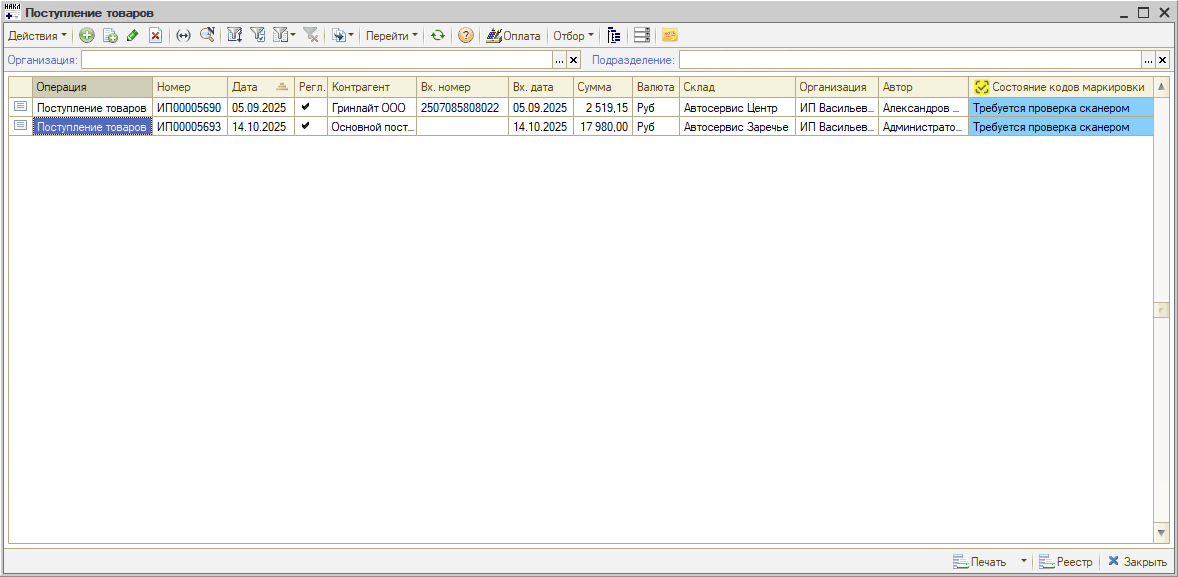Click the green pencil edit icon
The width and height of the screenshot is (1178, 577).
tap(132, 36)
